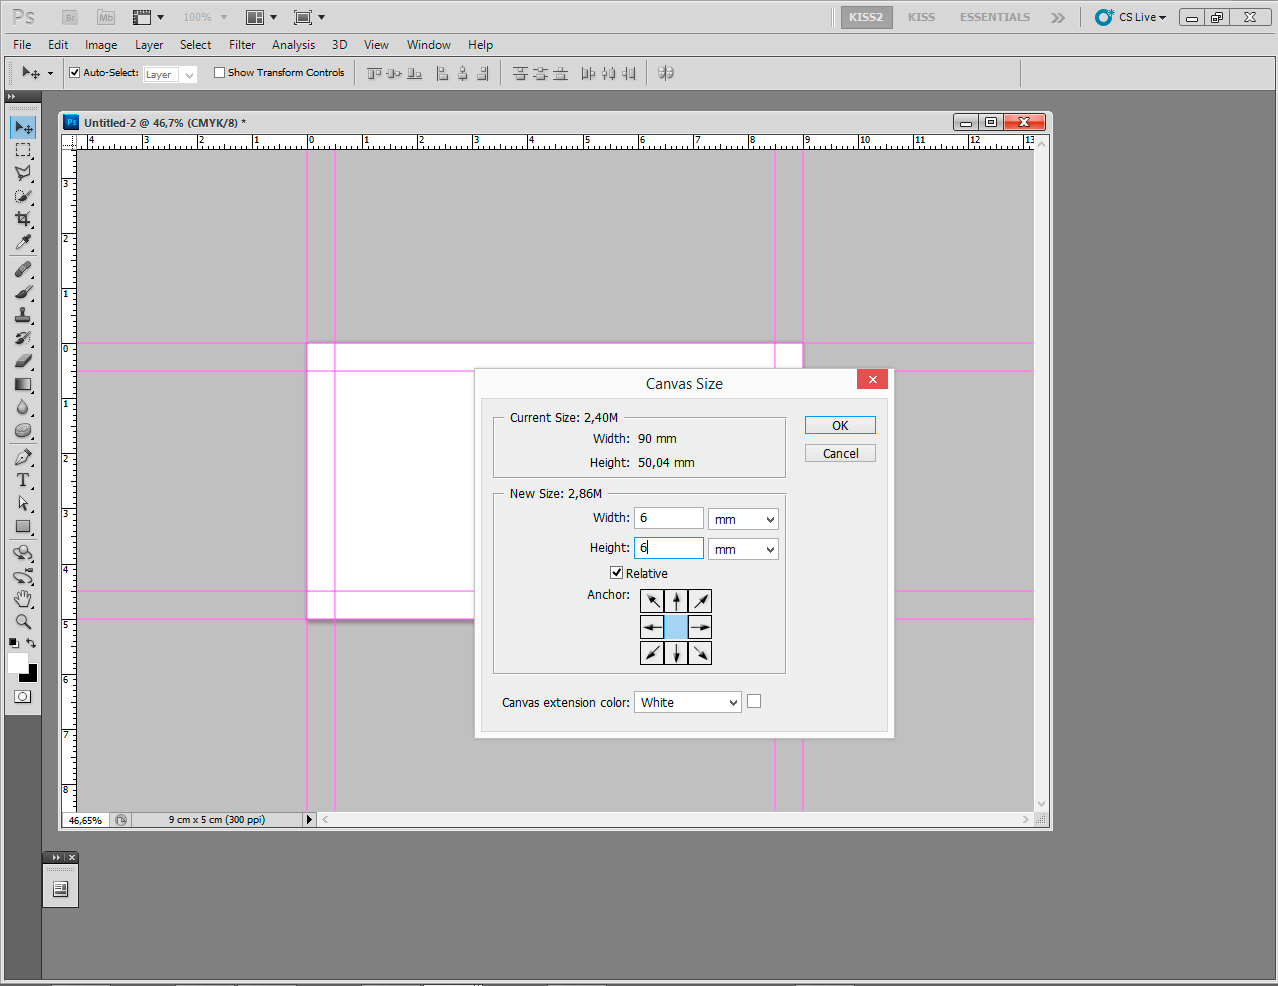Select the Quick Selection tool
The image size is (1278, 986).
pos(23,196)
